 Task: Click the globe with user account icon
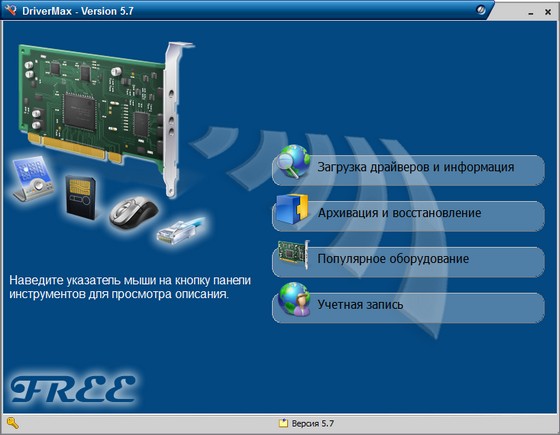pyautogui.click(x=294, y=299)
